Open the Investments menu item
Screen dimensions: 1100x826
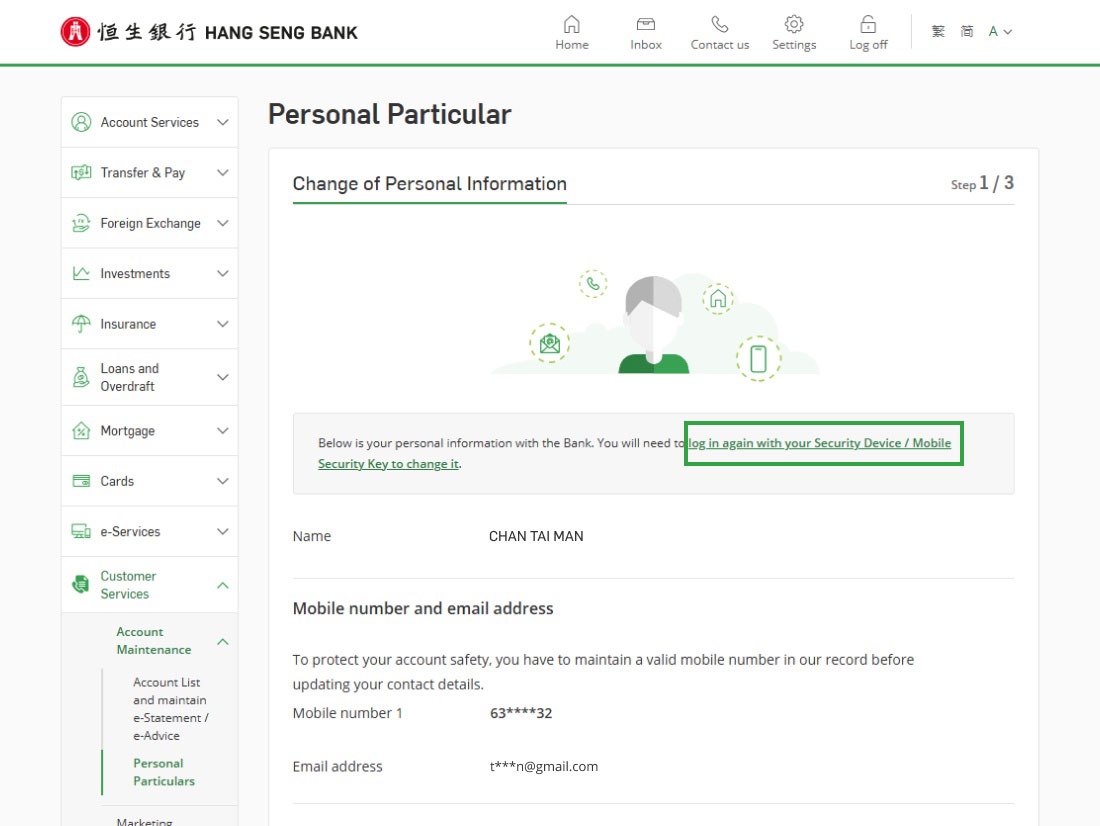pyautogui.click(x=135, y=274)
